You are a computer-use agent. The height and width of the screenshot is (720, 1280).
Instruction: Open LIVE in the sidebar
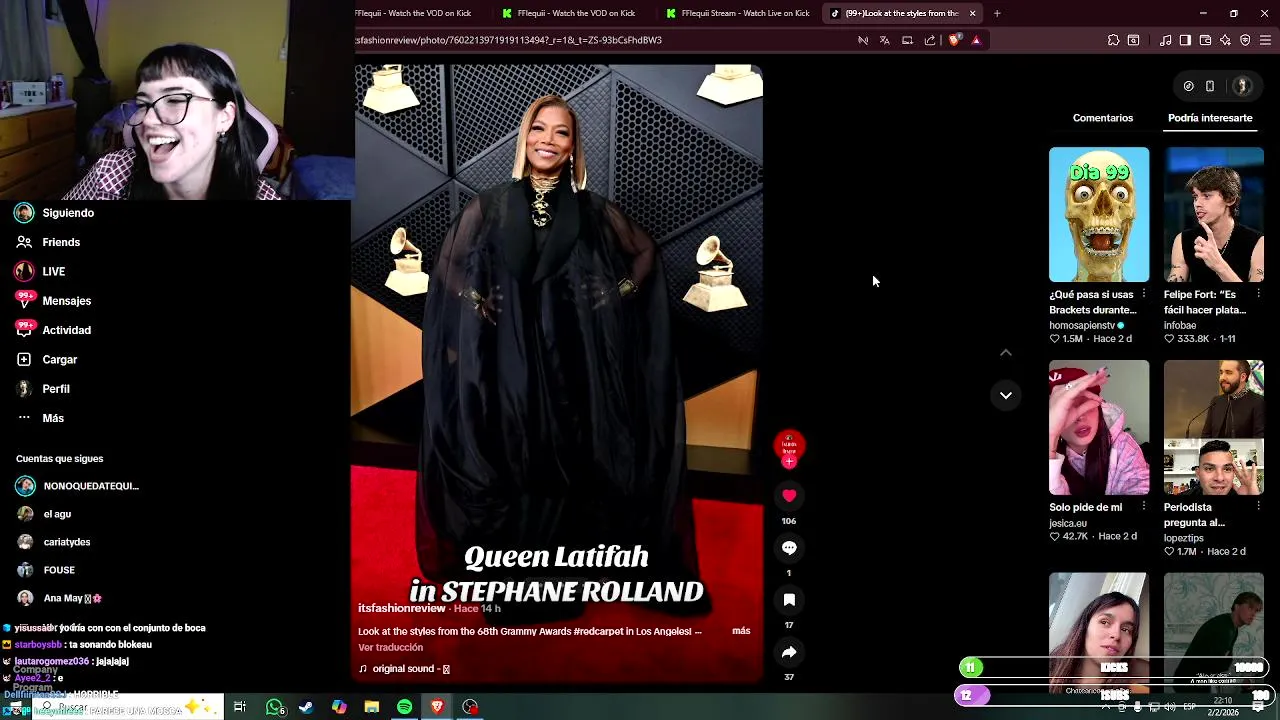[x=54, y=272]
